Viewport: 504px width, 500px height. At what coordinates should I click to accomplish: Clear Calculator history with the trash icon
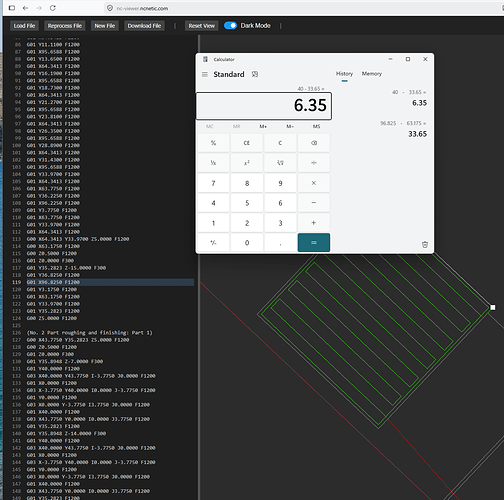(425, 244)
